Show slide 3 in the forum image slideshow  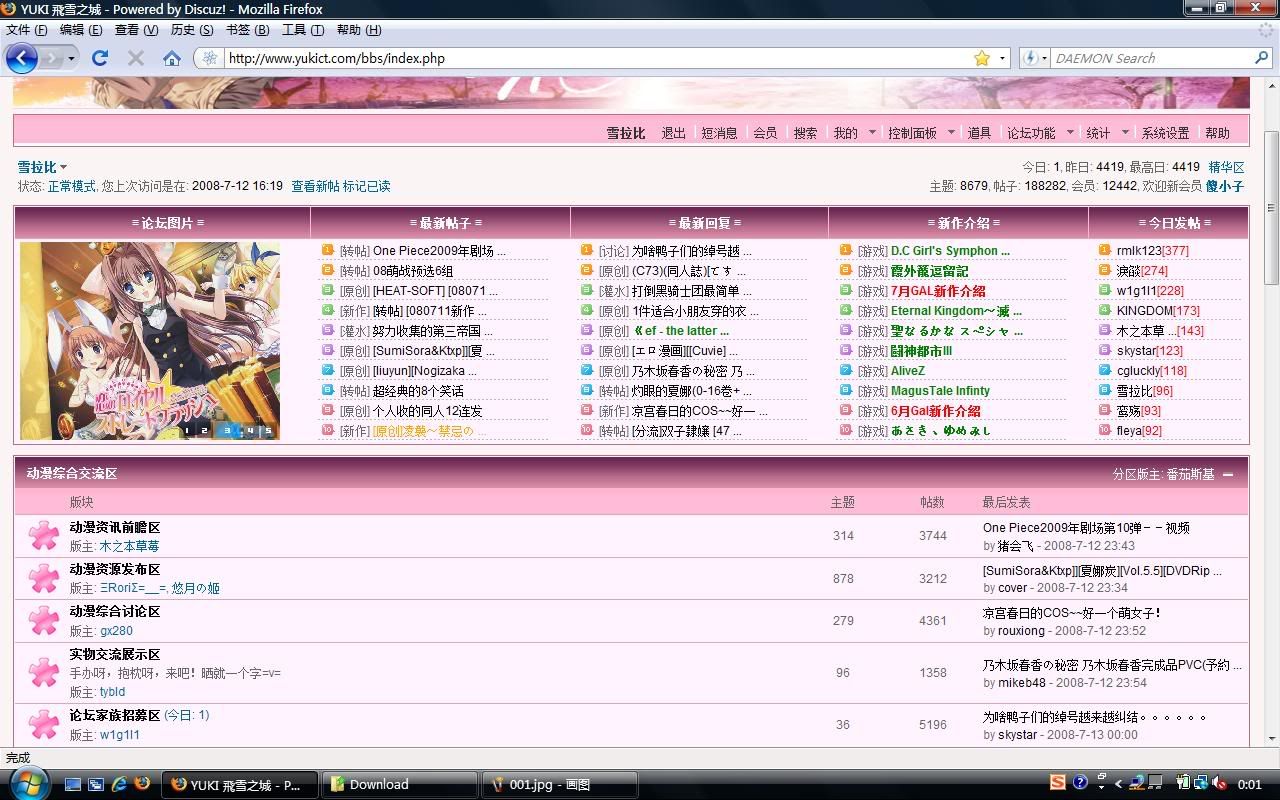(x=228, y=430)
